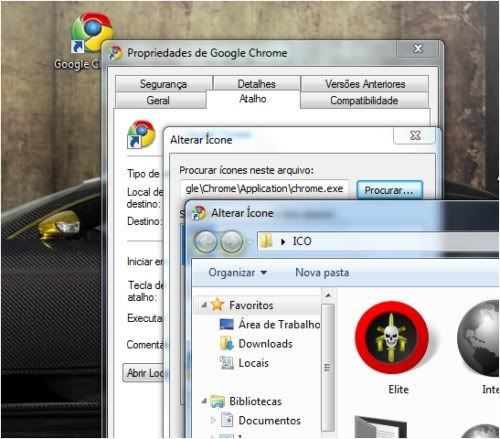Screen dimensions: 500x439
Task: Click Nova pasta in the toolbar
Action: coord(322,272)
